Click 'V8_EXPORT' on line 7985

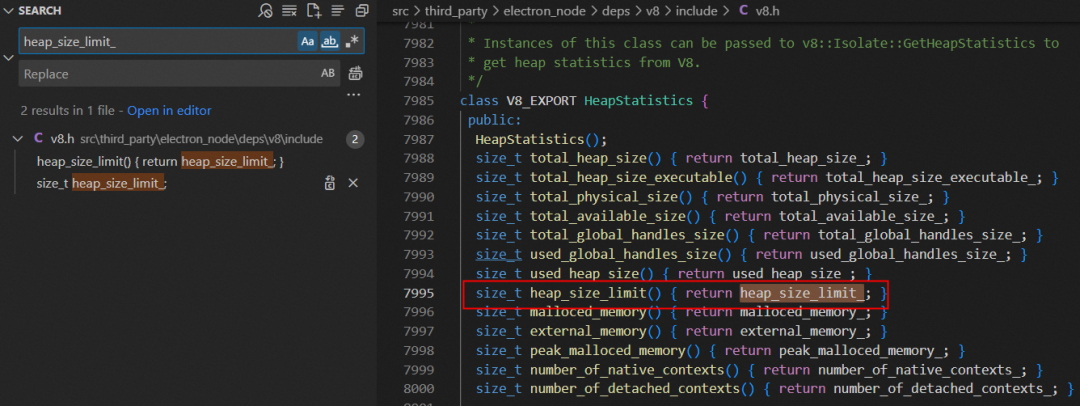[x=542, y=101]
